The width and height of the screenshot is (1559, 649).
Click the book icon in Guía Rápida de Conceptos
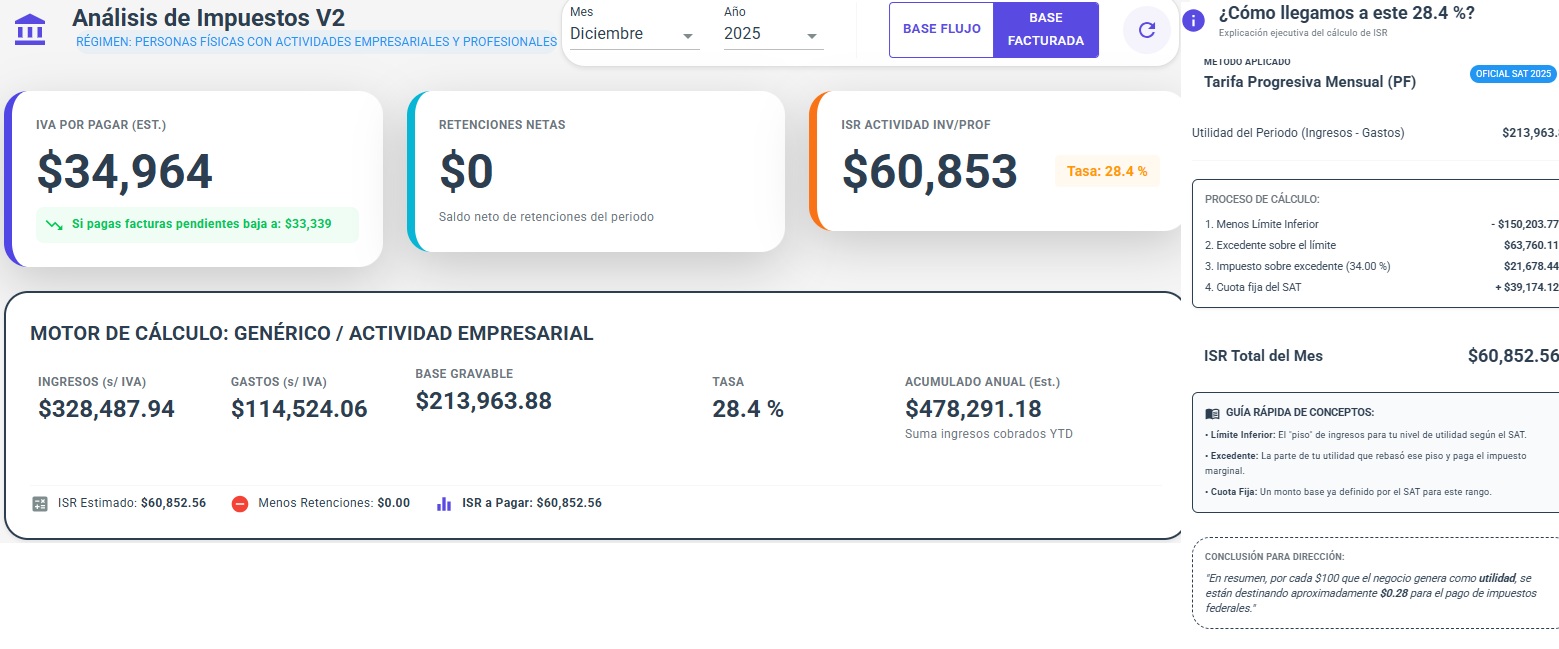click(1212, 413)
